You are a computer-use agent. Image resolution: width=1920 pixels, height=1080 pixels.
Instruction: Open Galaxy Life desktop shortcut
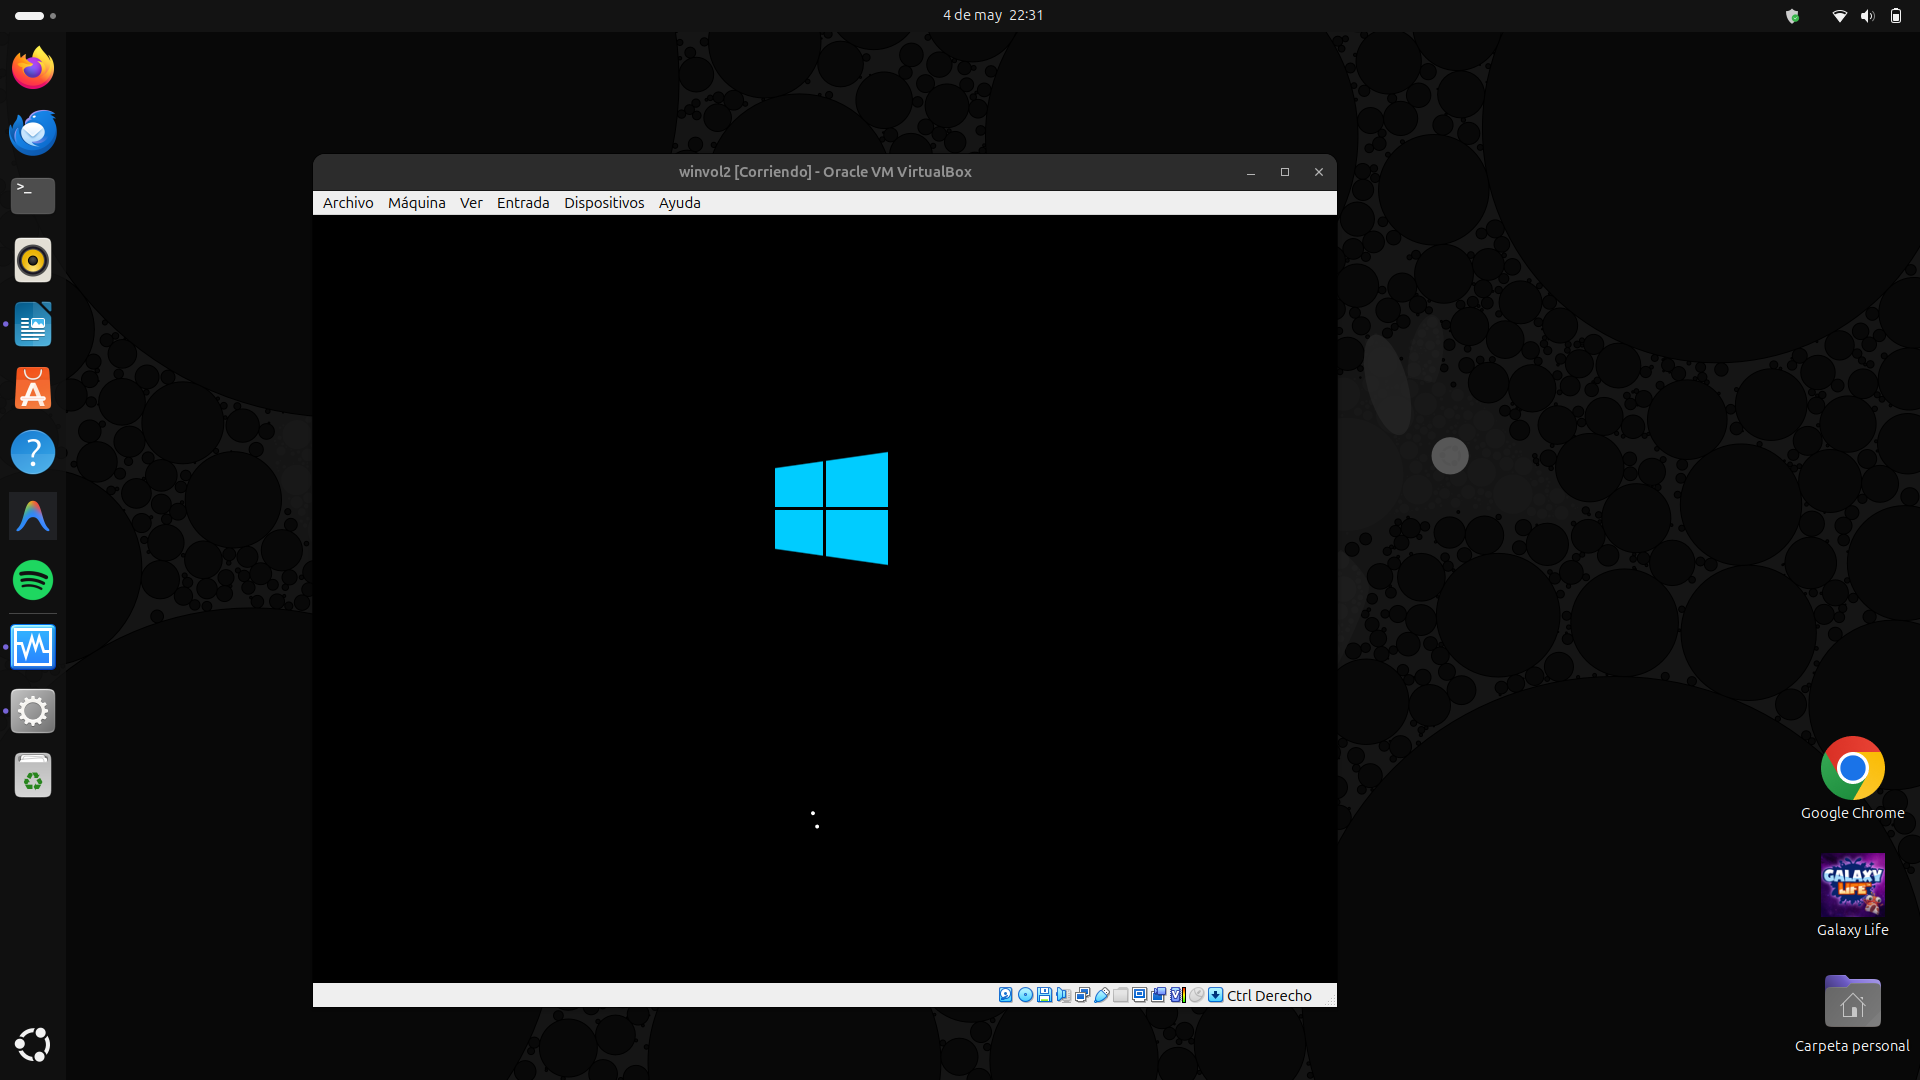coord(1852,895)
